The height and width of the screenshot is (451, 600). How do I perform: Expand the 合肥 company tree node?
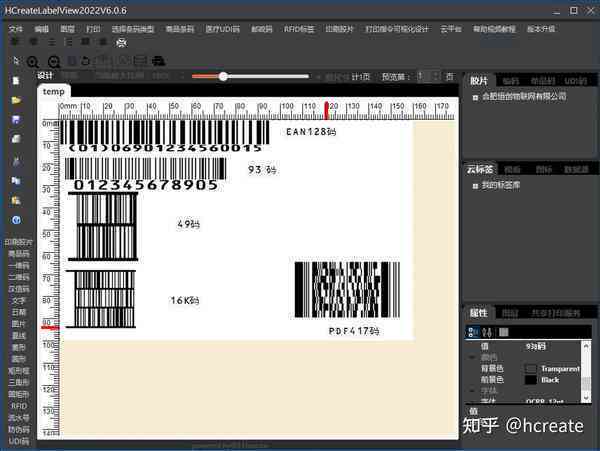(475, 98)
